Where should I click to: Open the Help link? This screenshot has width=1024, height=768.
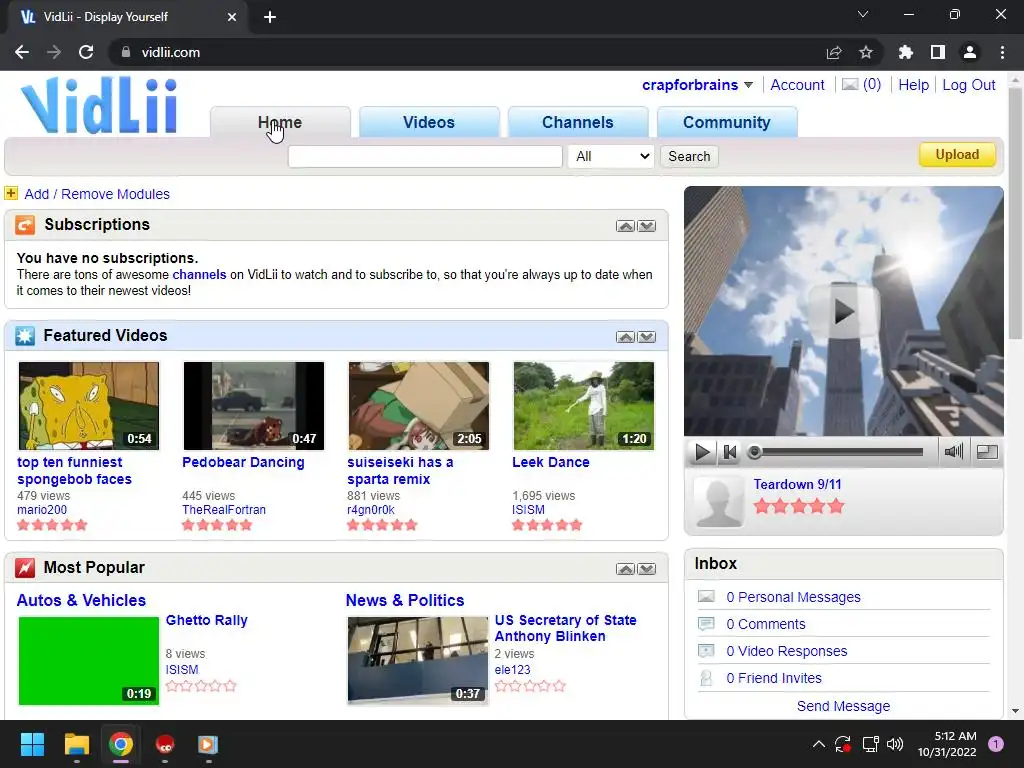913,85
